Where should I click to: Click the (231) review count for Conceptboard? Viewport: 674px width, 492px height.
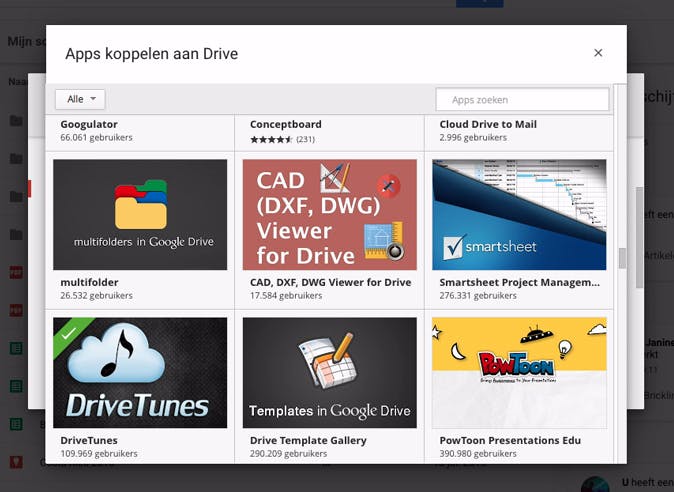tap(305, 139)
